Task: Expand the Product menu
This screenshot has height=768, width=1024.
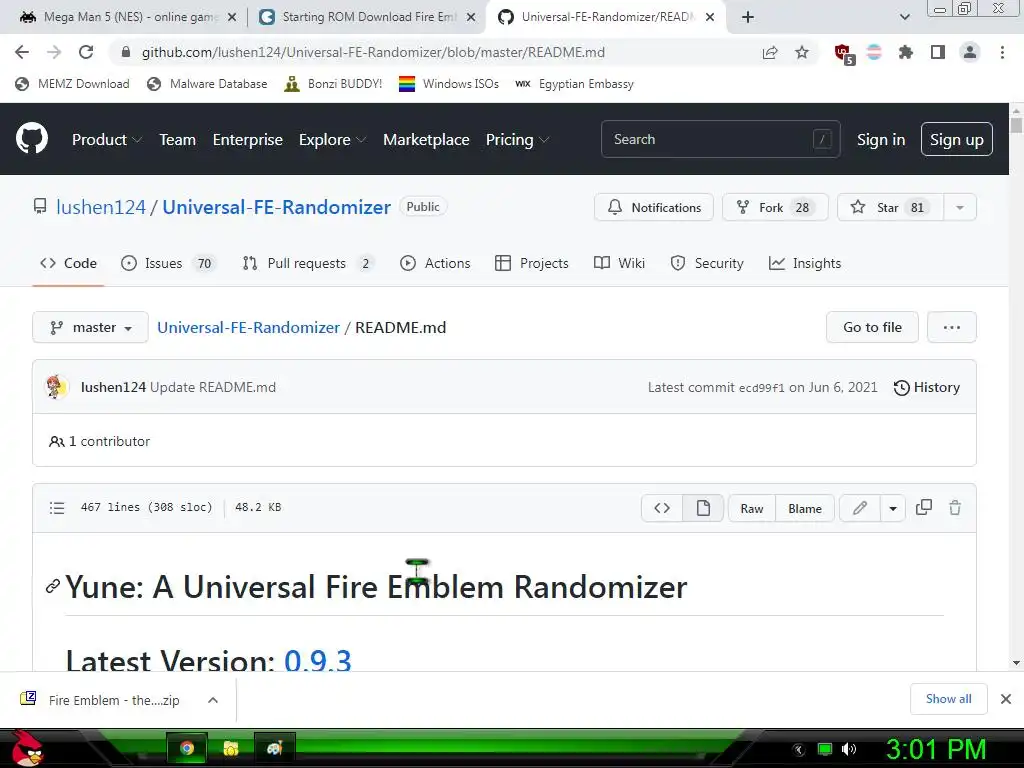Action: 106,140
